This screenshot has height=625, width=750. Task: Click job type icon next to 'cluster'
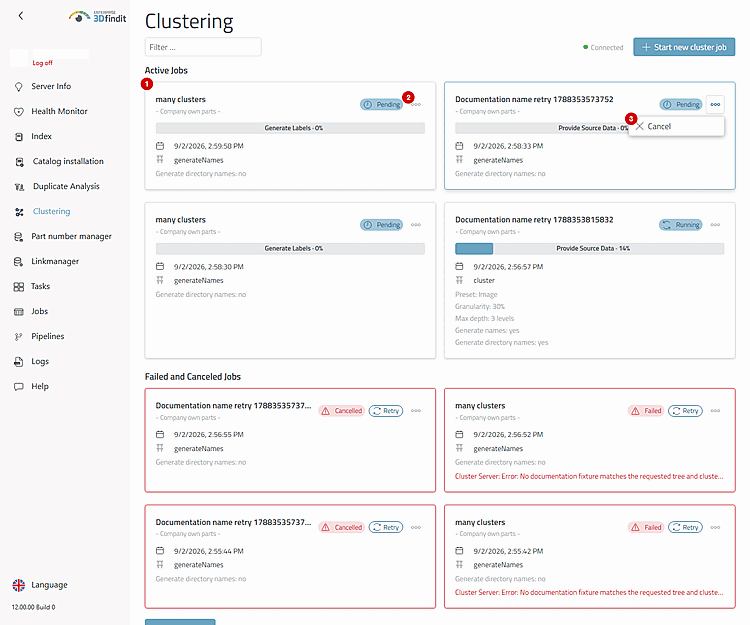click(x=459, y=280)
